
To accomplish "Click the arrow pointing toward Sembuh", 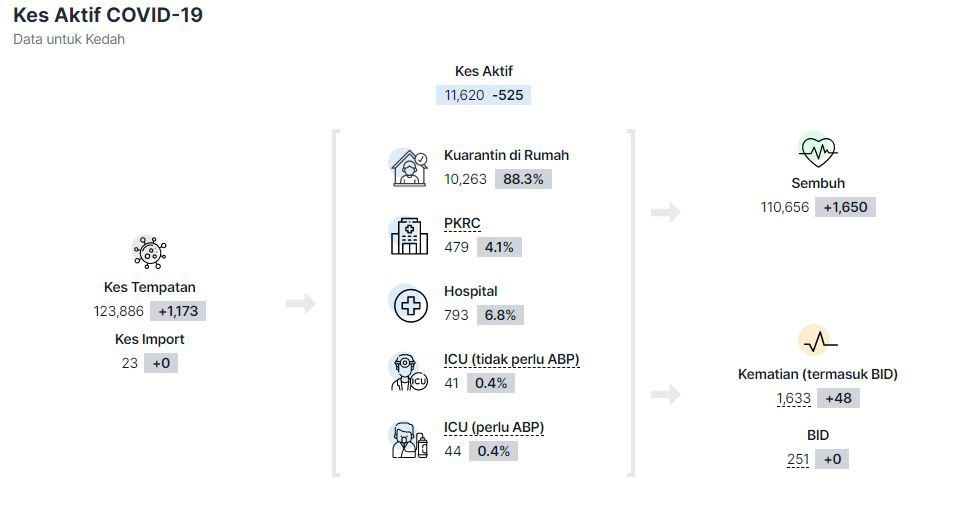I will pyautogui.click(x=665, y=212).
